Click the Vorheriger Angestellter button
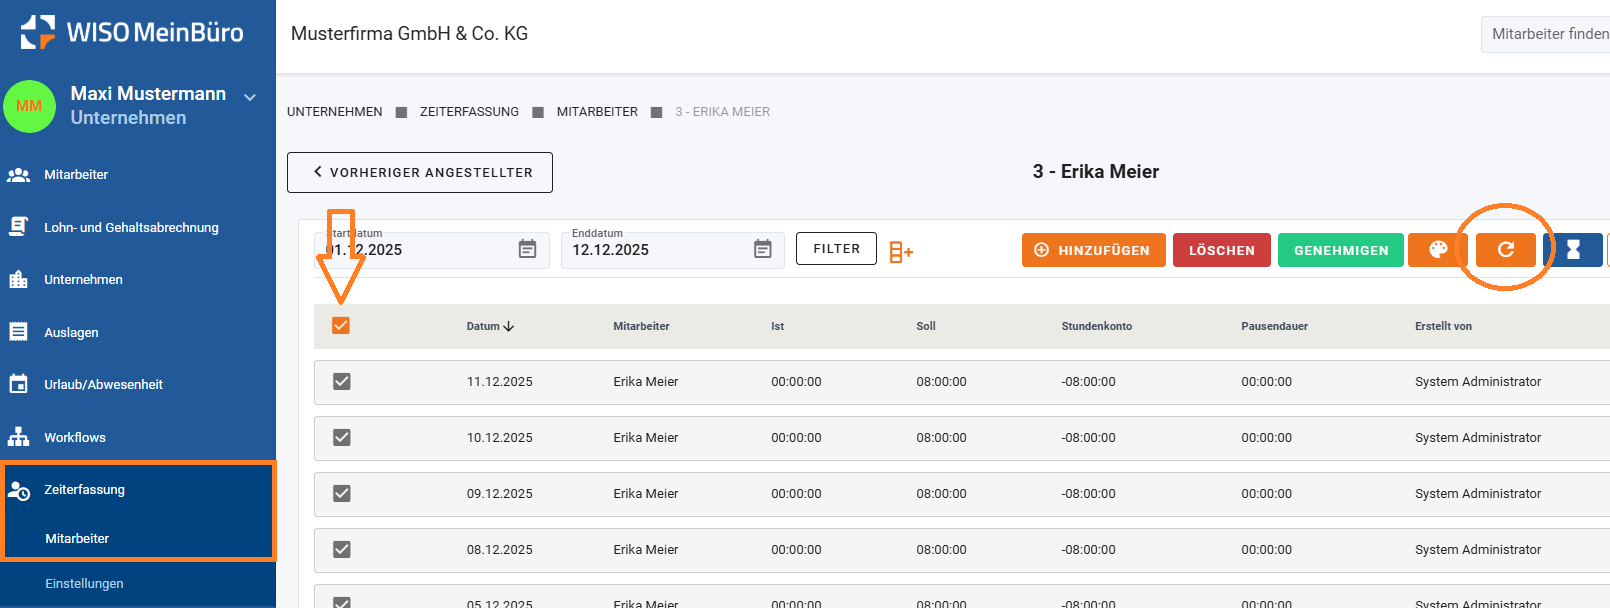This screenshot has height=608, width=1610. (x=420, y=172)
